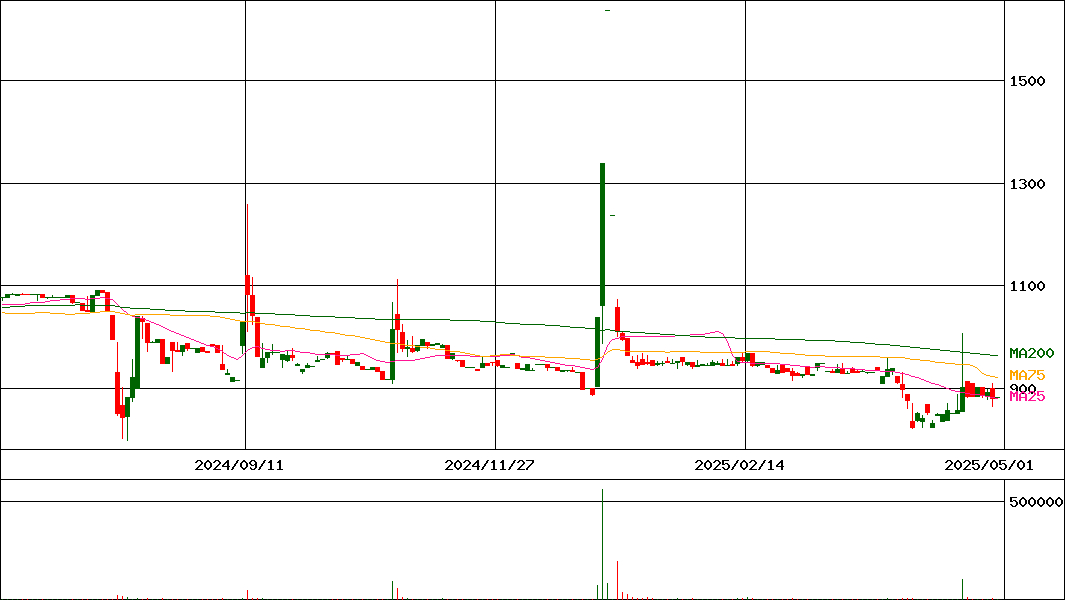Select the 2024/09/11 date label
This screenshot has height=600, width=1065.
click(x=238, y=465)
